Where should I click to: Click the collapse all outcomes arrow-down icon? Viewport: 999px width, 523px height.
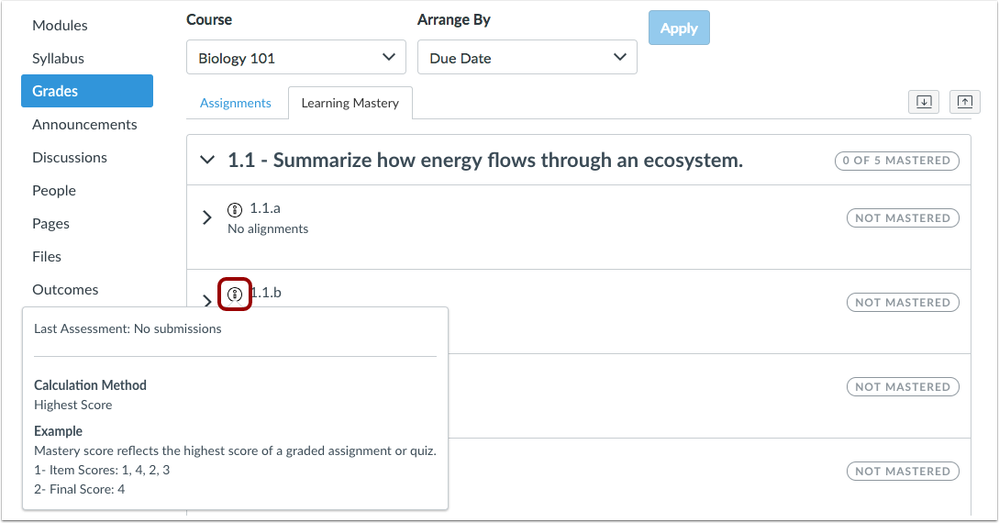tap(923, 102)
